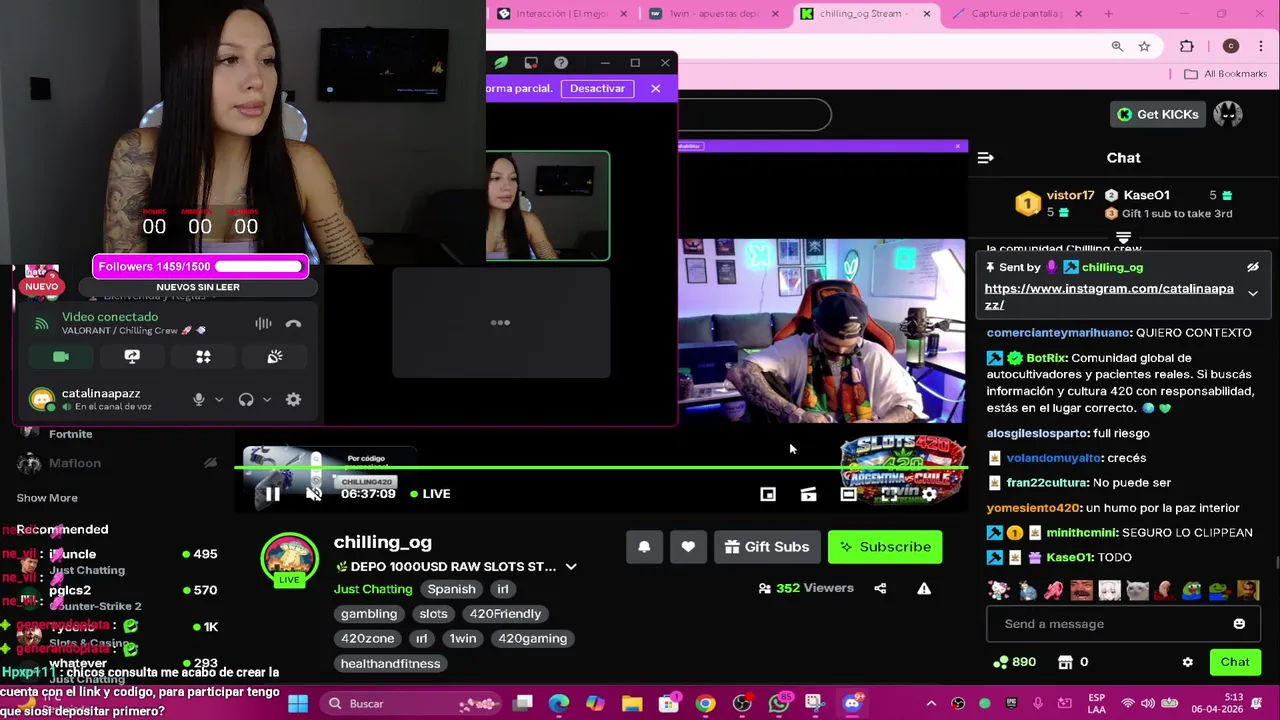Screen dimensions: 1280x720
Task: Bookmark this page with the star icon
Action: 1144,46
